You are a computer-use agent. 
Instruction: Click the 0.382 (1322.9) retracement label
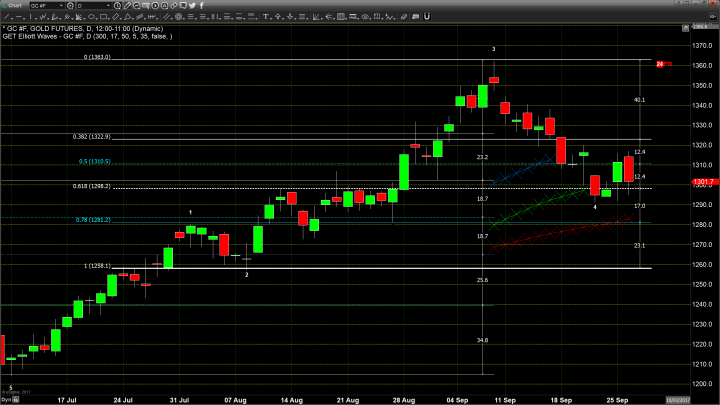(x=91, y=137)
